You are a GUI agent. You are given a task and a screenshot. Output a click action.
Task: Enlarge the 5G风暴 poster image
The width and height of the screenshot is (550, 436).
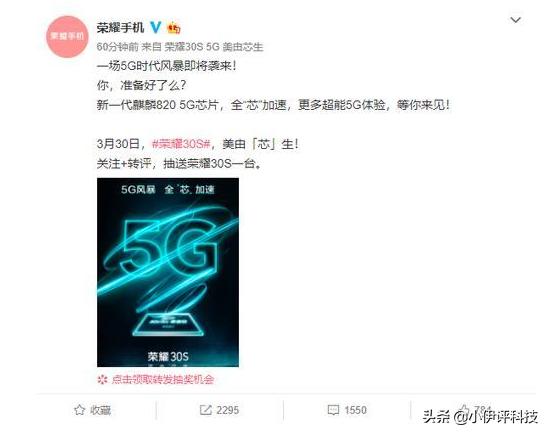pyautogui.click(x=168, y=273)
